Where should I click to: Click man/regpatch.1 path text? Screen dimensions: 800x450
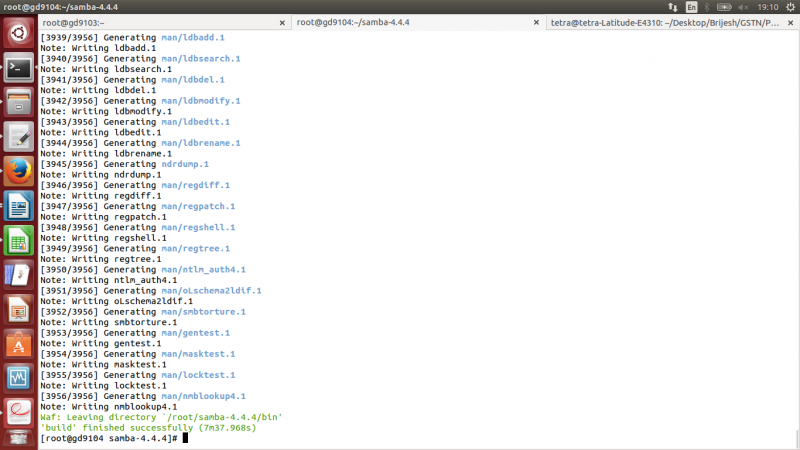[198, 206]
